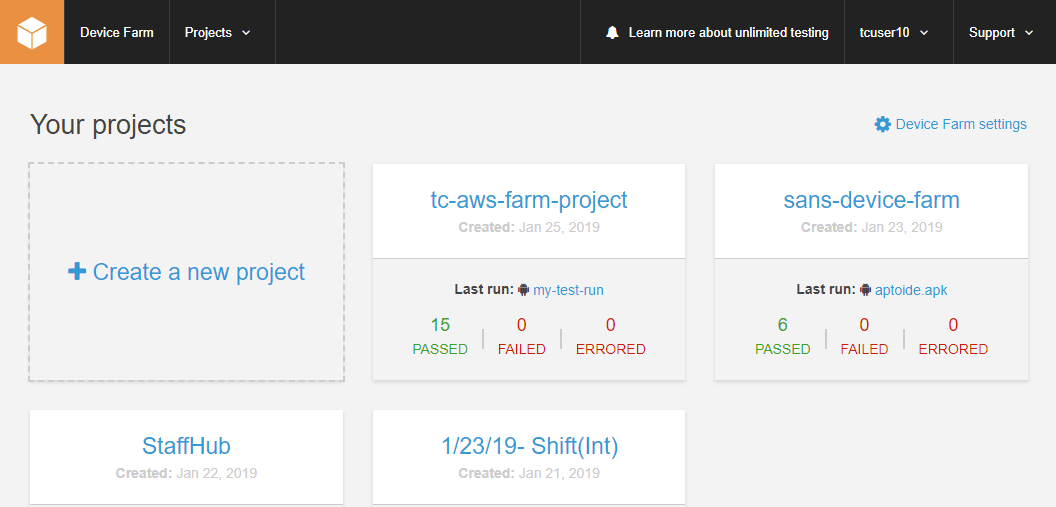Click Last run label in tc-aws-farm-project card
The height and width of the screenshot is (507, 1056).
(484, 290)
